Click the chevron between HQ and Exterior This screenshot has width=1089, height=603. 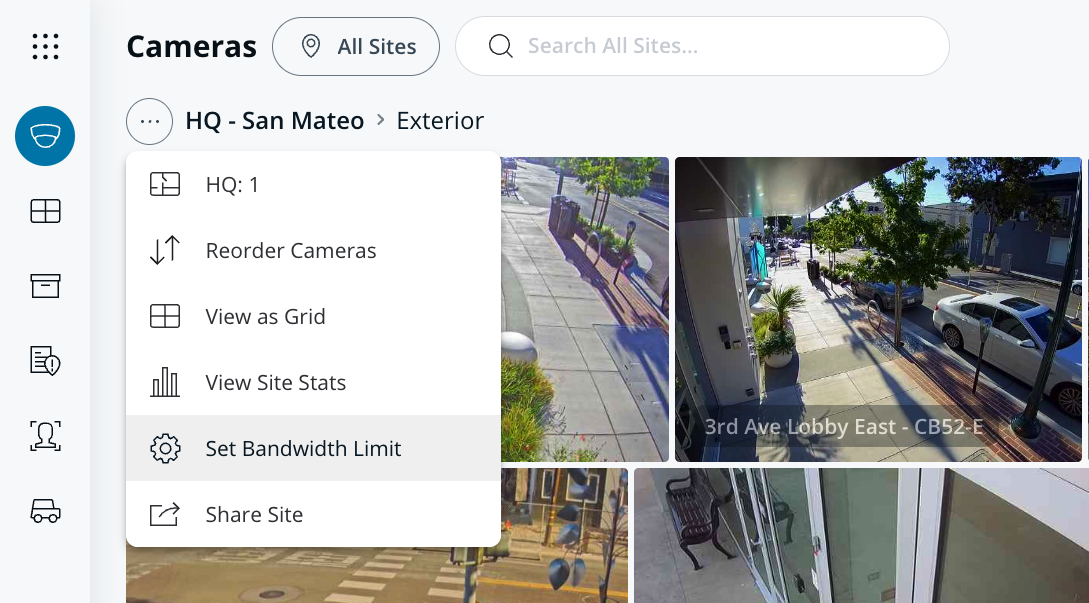pos(380,120)
